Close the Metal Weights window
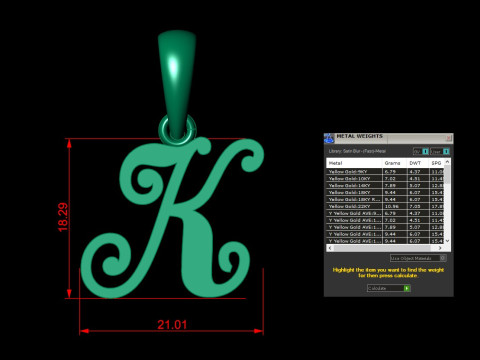The width and height of the screenshot is (480, 360). [449, 138]
